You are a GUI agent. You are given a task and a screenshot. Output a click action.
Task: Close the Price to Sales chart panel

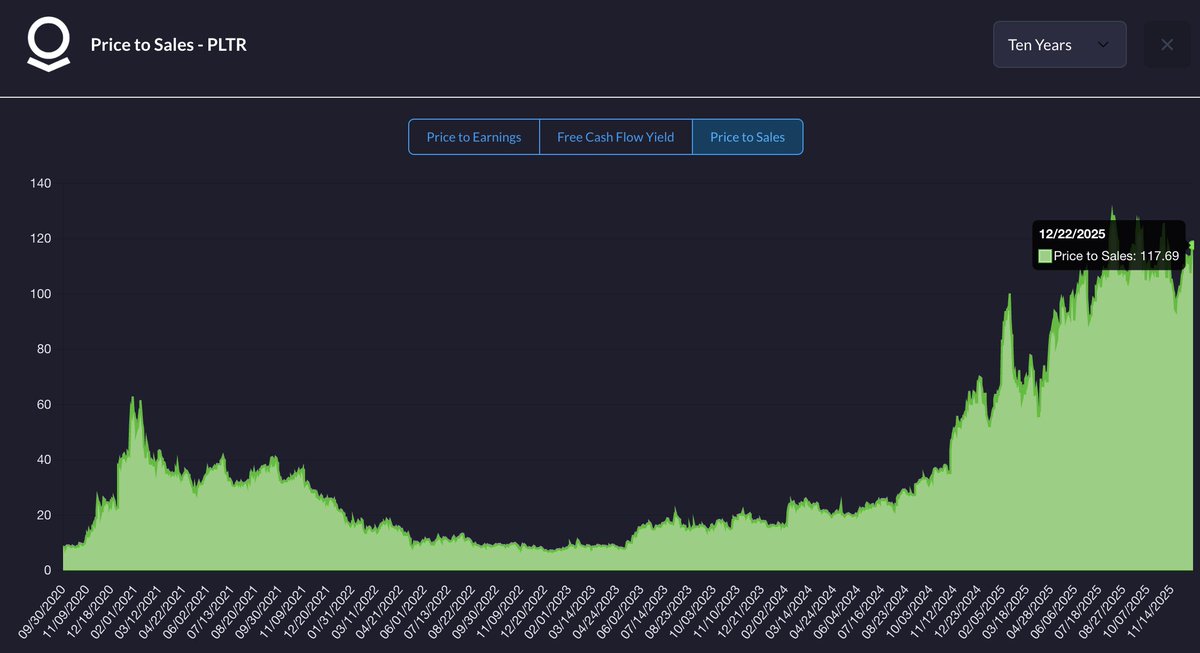[1167, 45]
